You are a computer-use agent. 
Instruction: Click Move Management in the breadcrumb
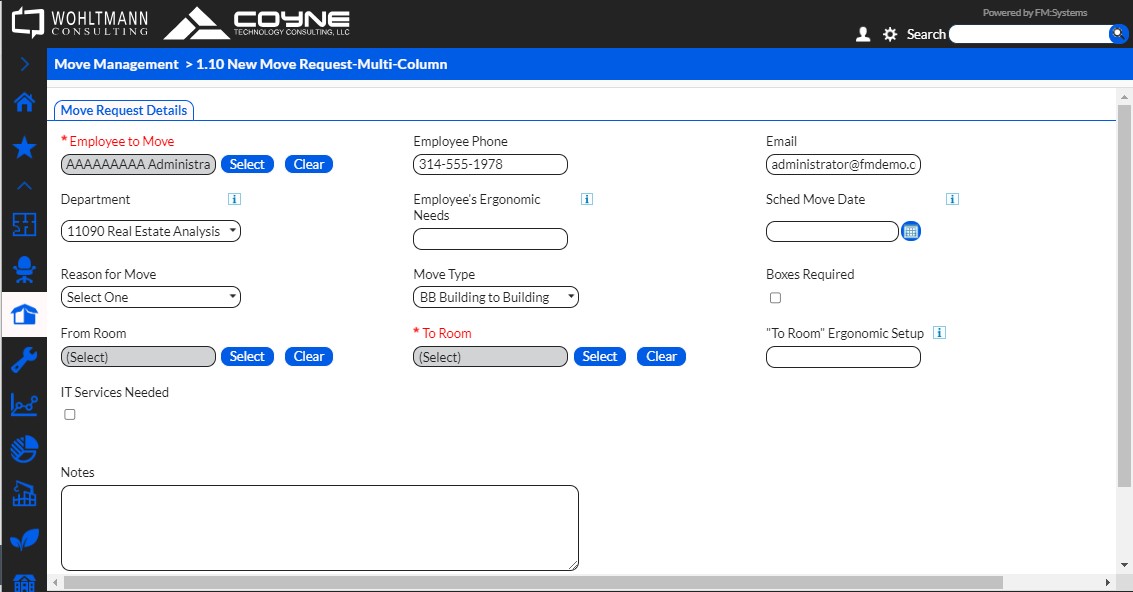tap(115, 64)
